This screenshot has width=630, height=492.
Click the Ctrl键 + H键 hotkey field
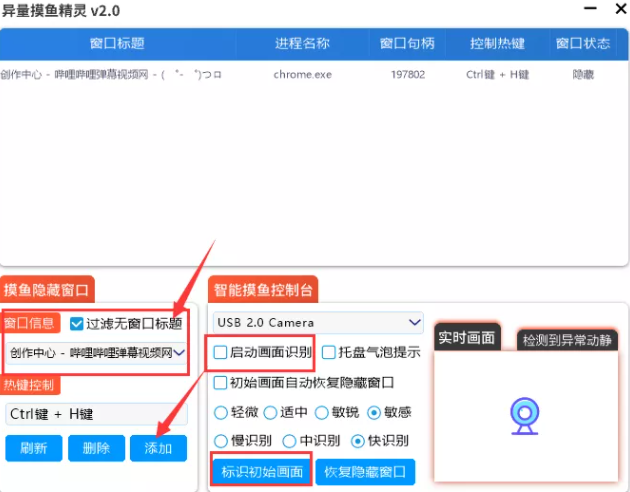click(96, 413)
